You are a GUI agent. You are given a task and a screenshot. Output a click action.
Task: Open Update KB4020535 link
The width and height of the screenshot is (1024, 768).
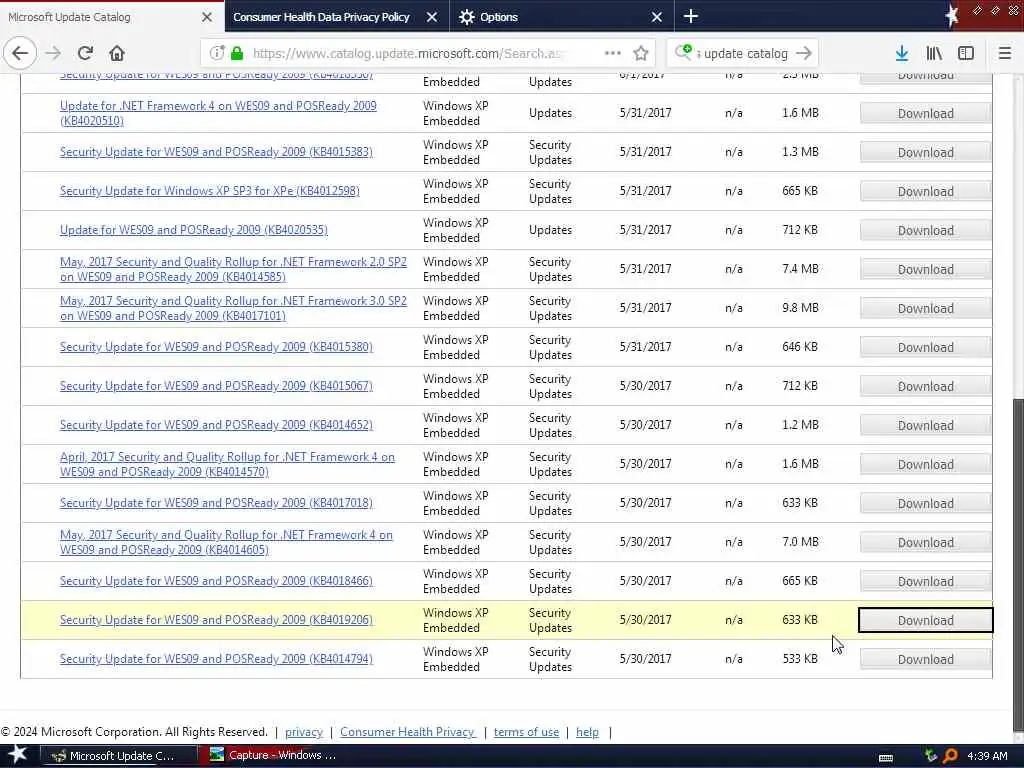coord(194,230)
